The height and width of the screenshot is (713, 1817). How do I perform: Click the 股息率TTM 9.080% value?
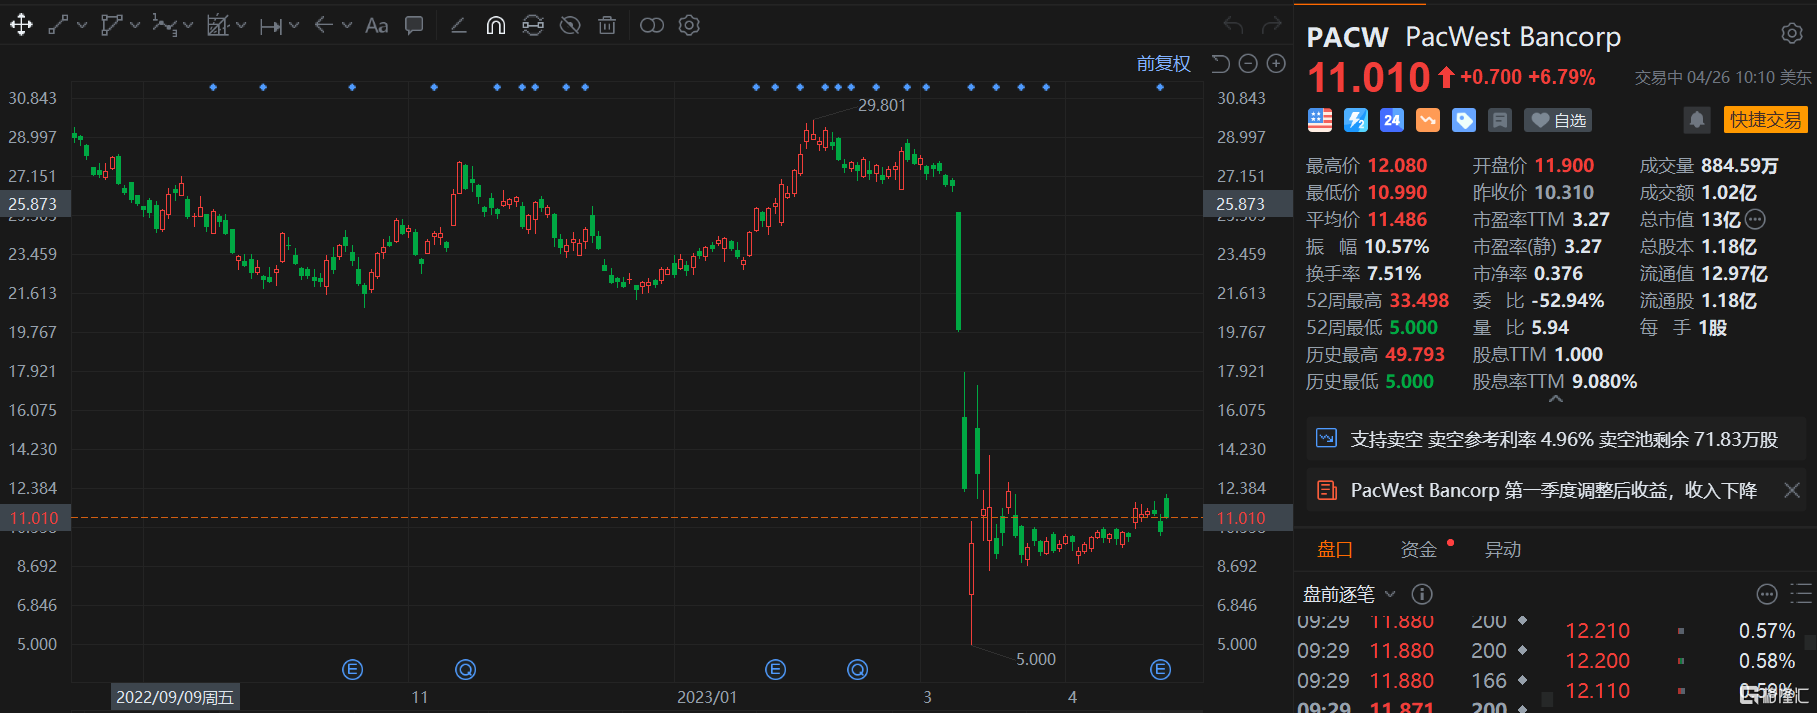[1604, 381]
